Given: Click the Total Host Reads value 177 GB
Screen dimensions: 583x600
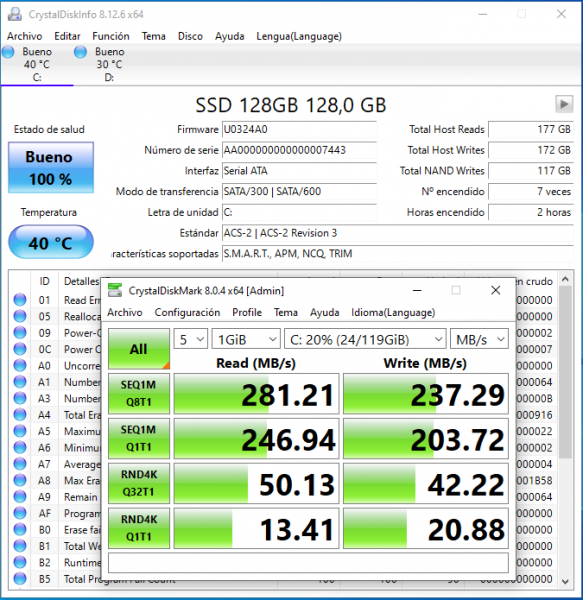Looking at the screenshot, I should click(531, 129).
